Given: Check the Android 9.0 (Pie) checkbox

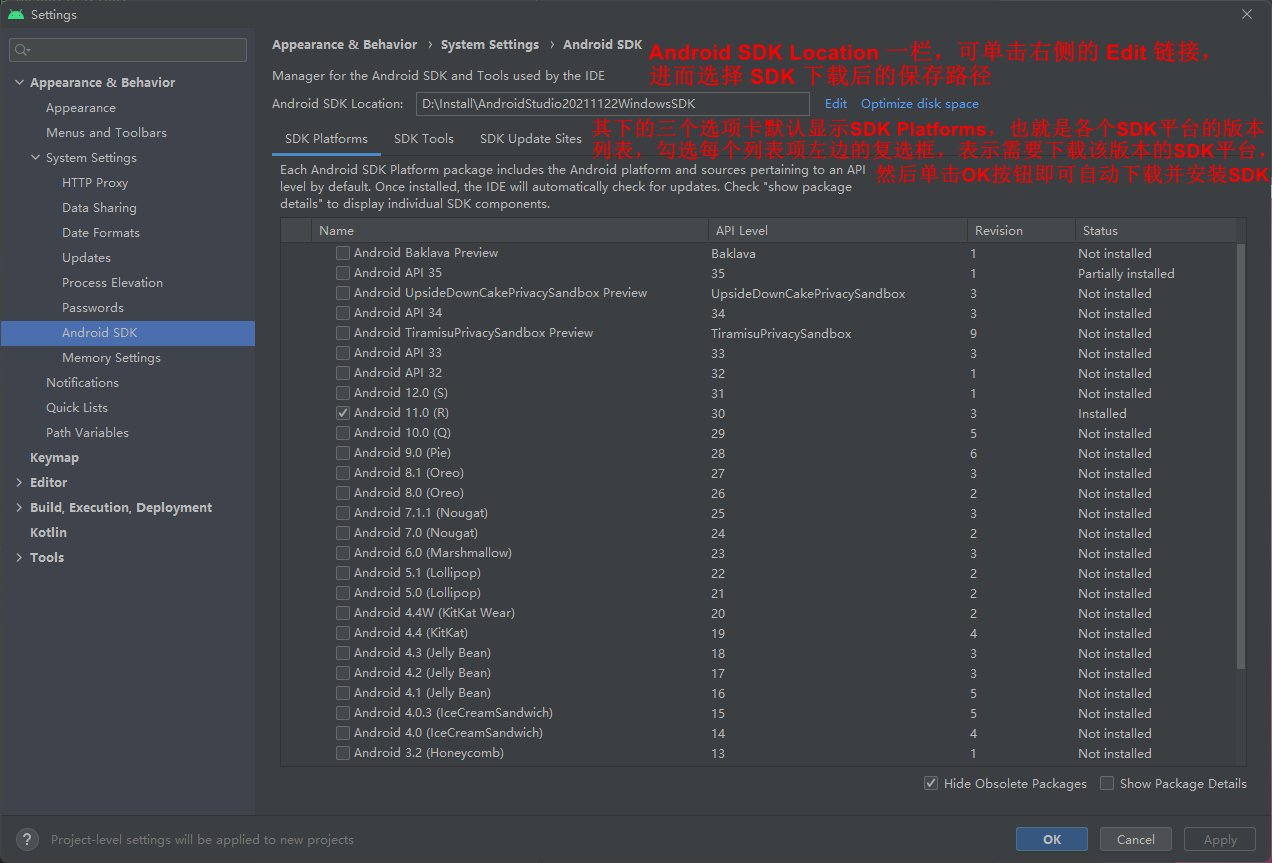Looking at the screenshot, I should (343, 453).
